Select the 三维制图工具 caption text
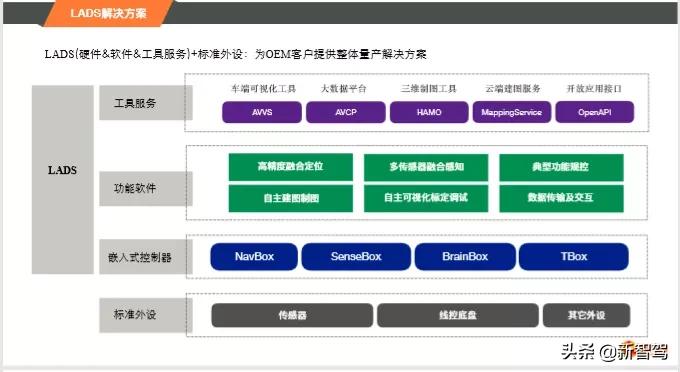Viewport: 680px width, 372px height. [x=428, y=89]
